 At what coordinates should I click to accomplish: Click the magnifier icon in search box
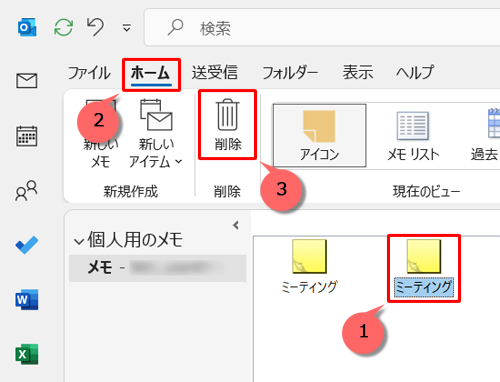pyautogui.click(x=175, y=27)
